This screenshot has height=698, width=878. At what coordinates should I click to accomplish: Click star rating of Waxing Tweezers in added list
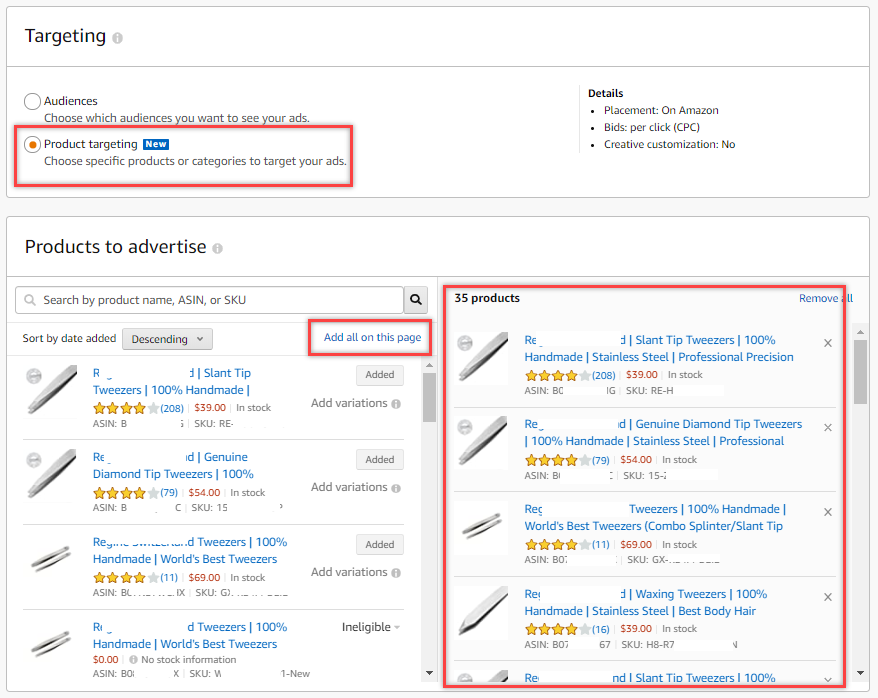(x=558, y=629)
